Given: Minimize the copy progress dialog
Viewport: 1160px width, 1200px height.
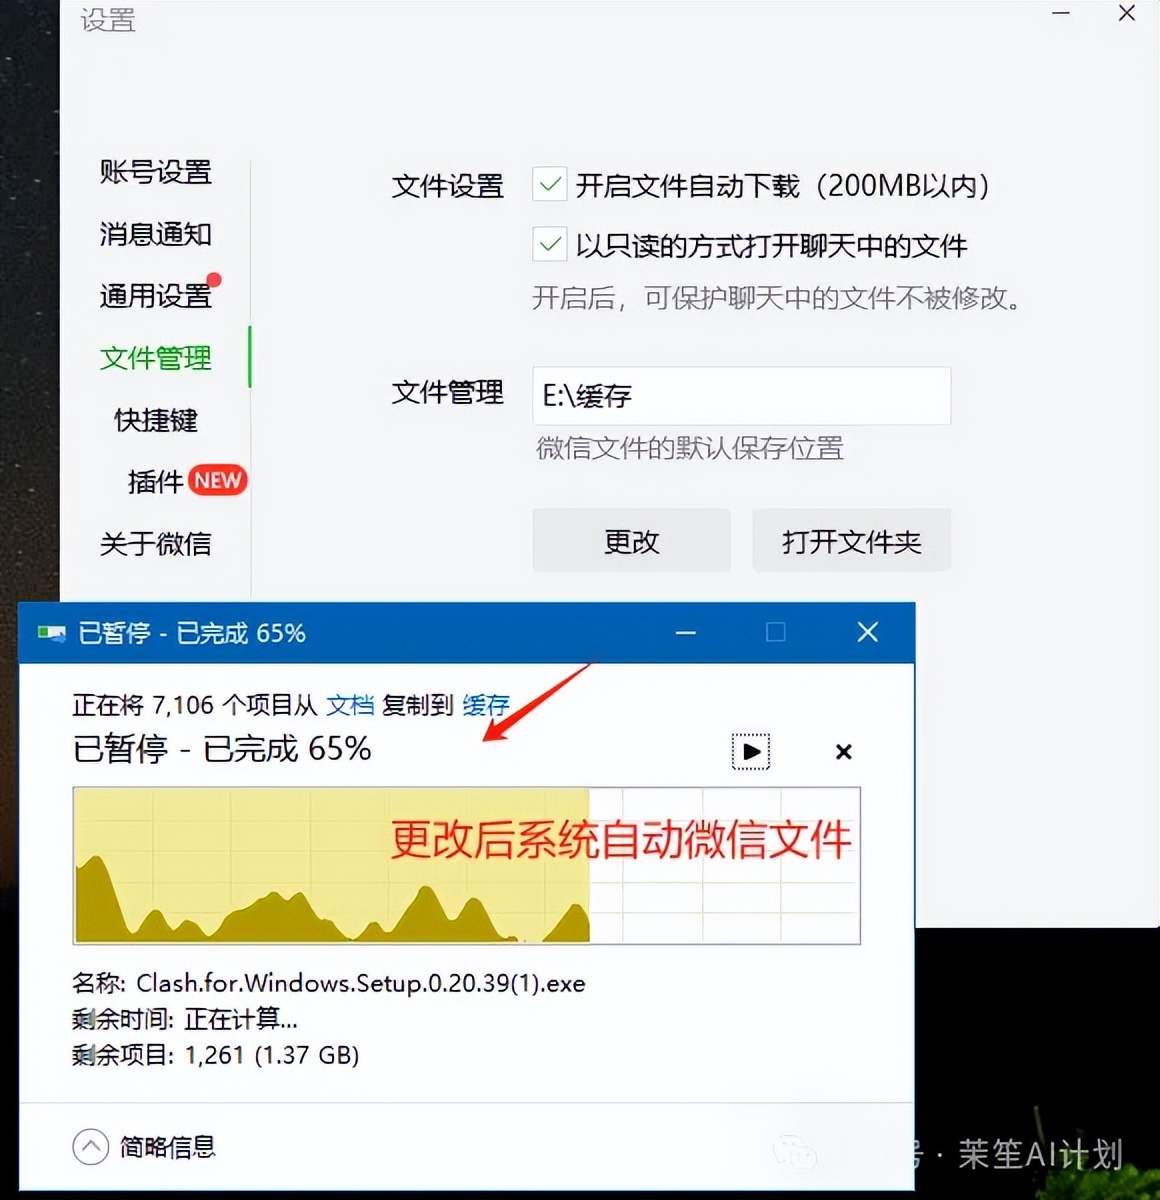Looking at the screenshot, I should click(685, 633).
